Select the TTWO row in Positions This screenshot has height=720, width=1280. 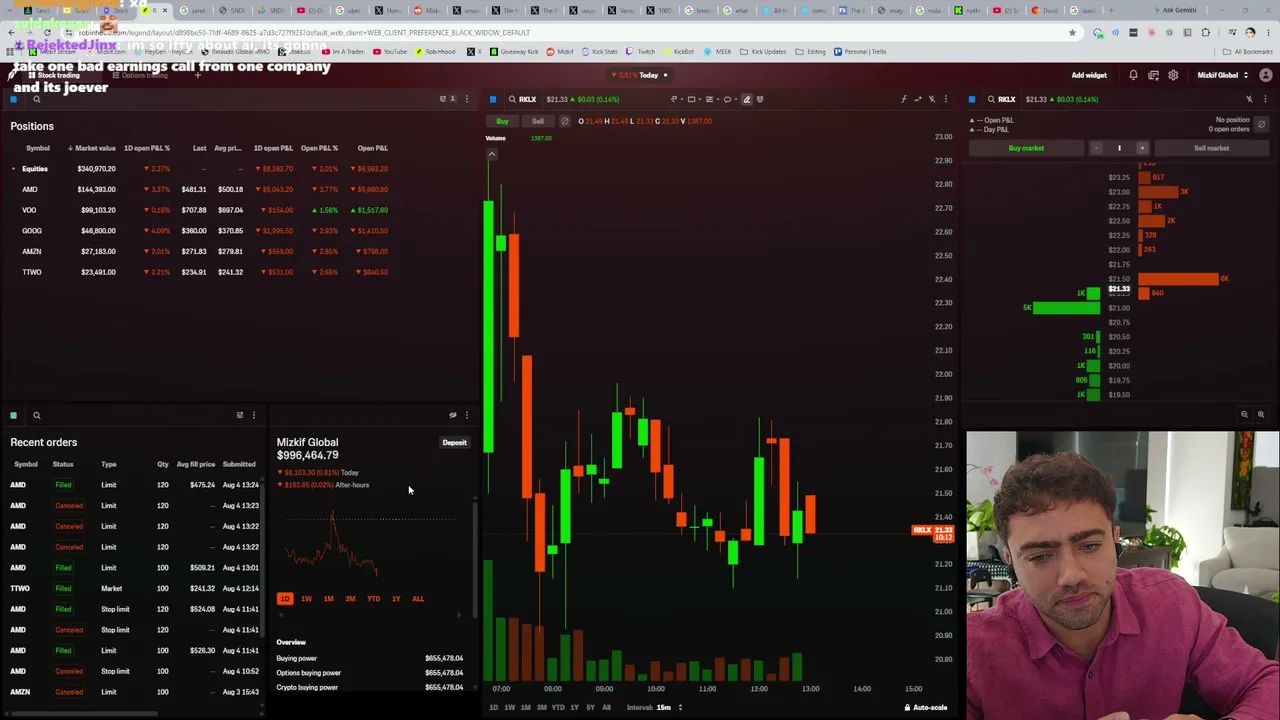(x=200, y=272)
